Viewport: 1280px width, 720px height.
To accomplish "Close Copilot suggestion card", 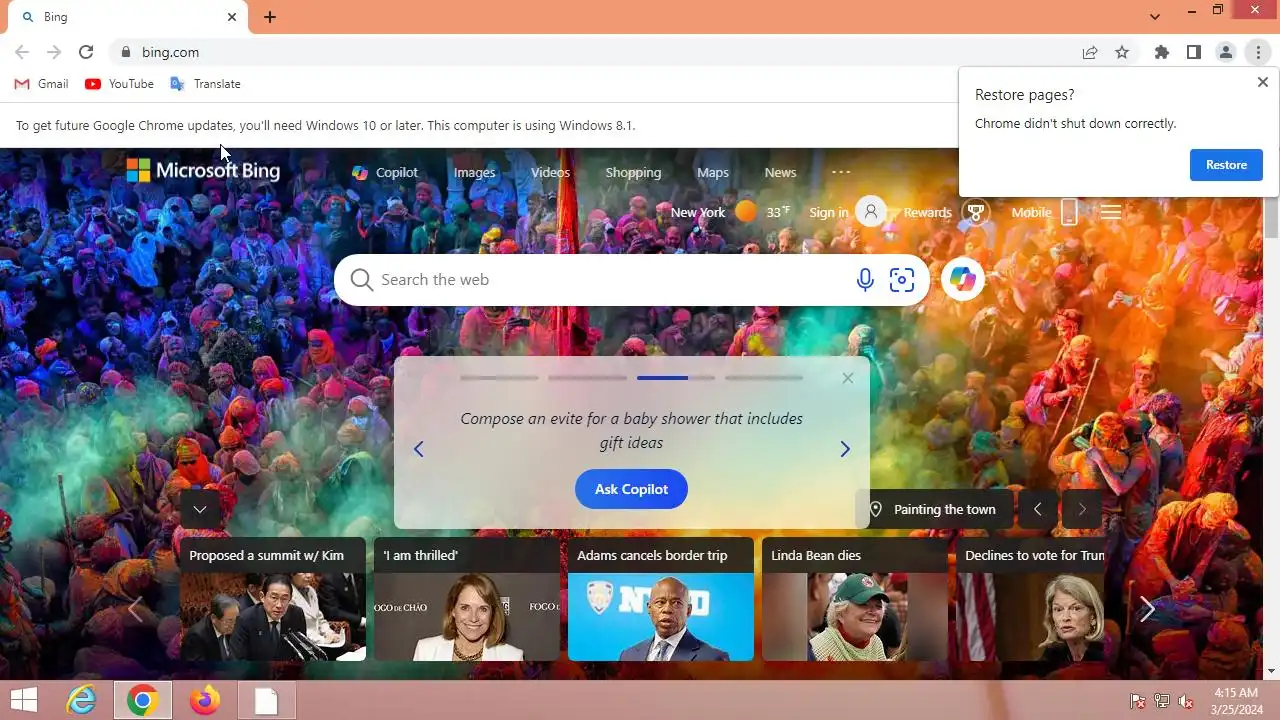I will (848, 378).
